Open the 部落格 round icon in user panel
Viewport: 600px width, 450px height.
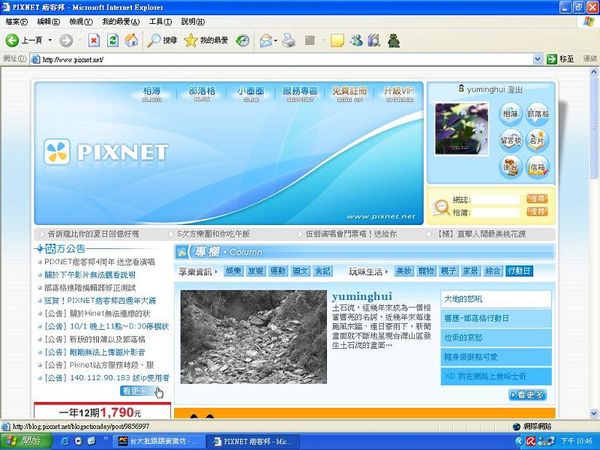[538, 114]
